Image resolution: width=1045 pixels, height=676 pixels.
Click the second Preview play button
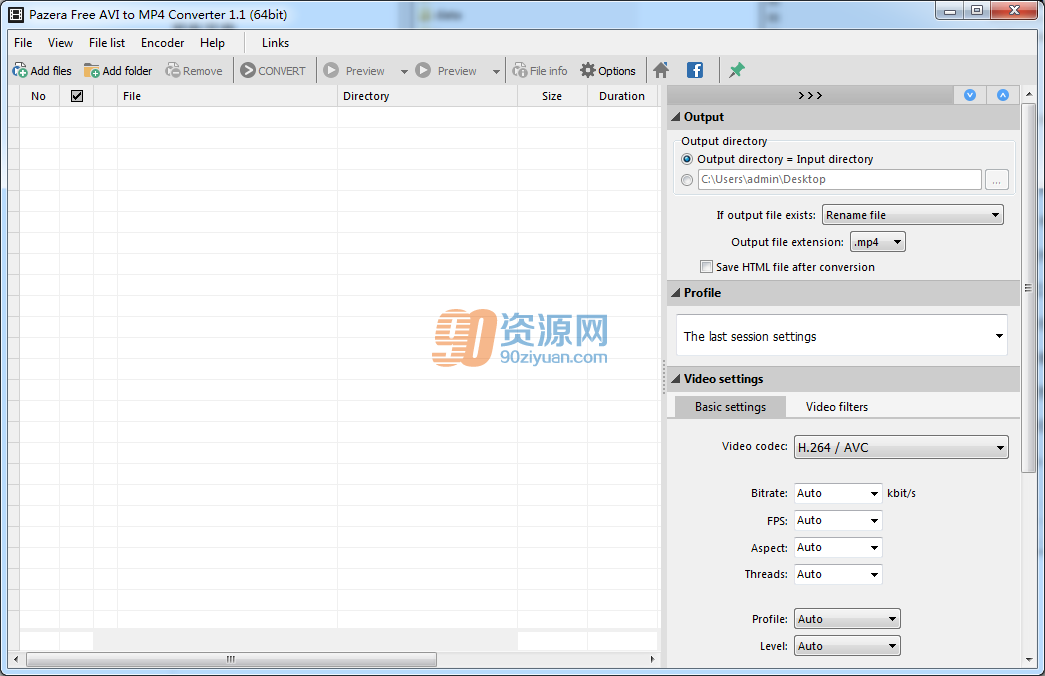click(423, 70)
